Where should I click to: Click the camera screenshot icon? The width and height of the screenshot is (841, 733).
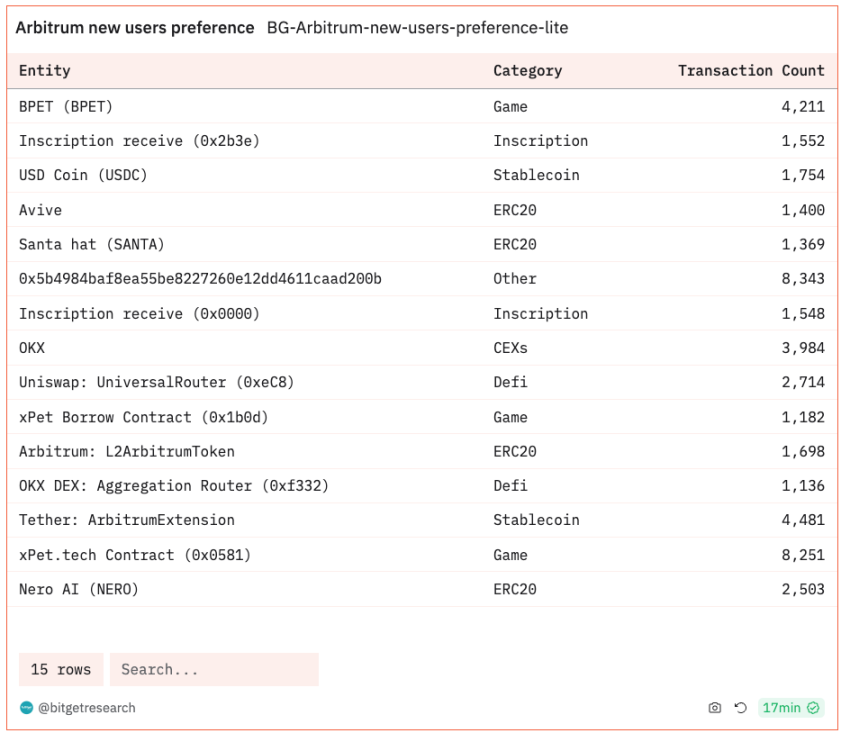pos(714,708)
